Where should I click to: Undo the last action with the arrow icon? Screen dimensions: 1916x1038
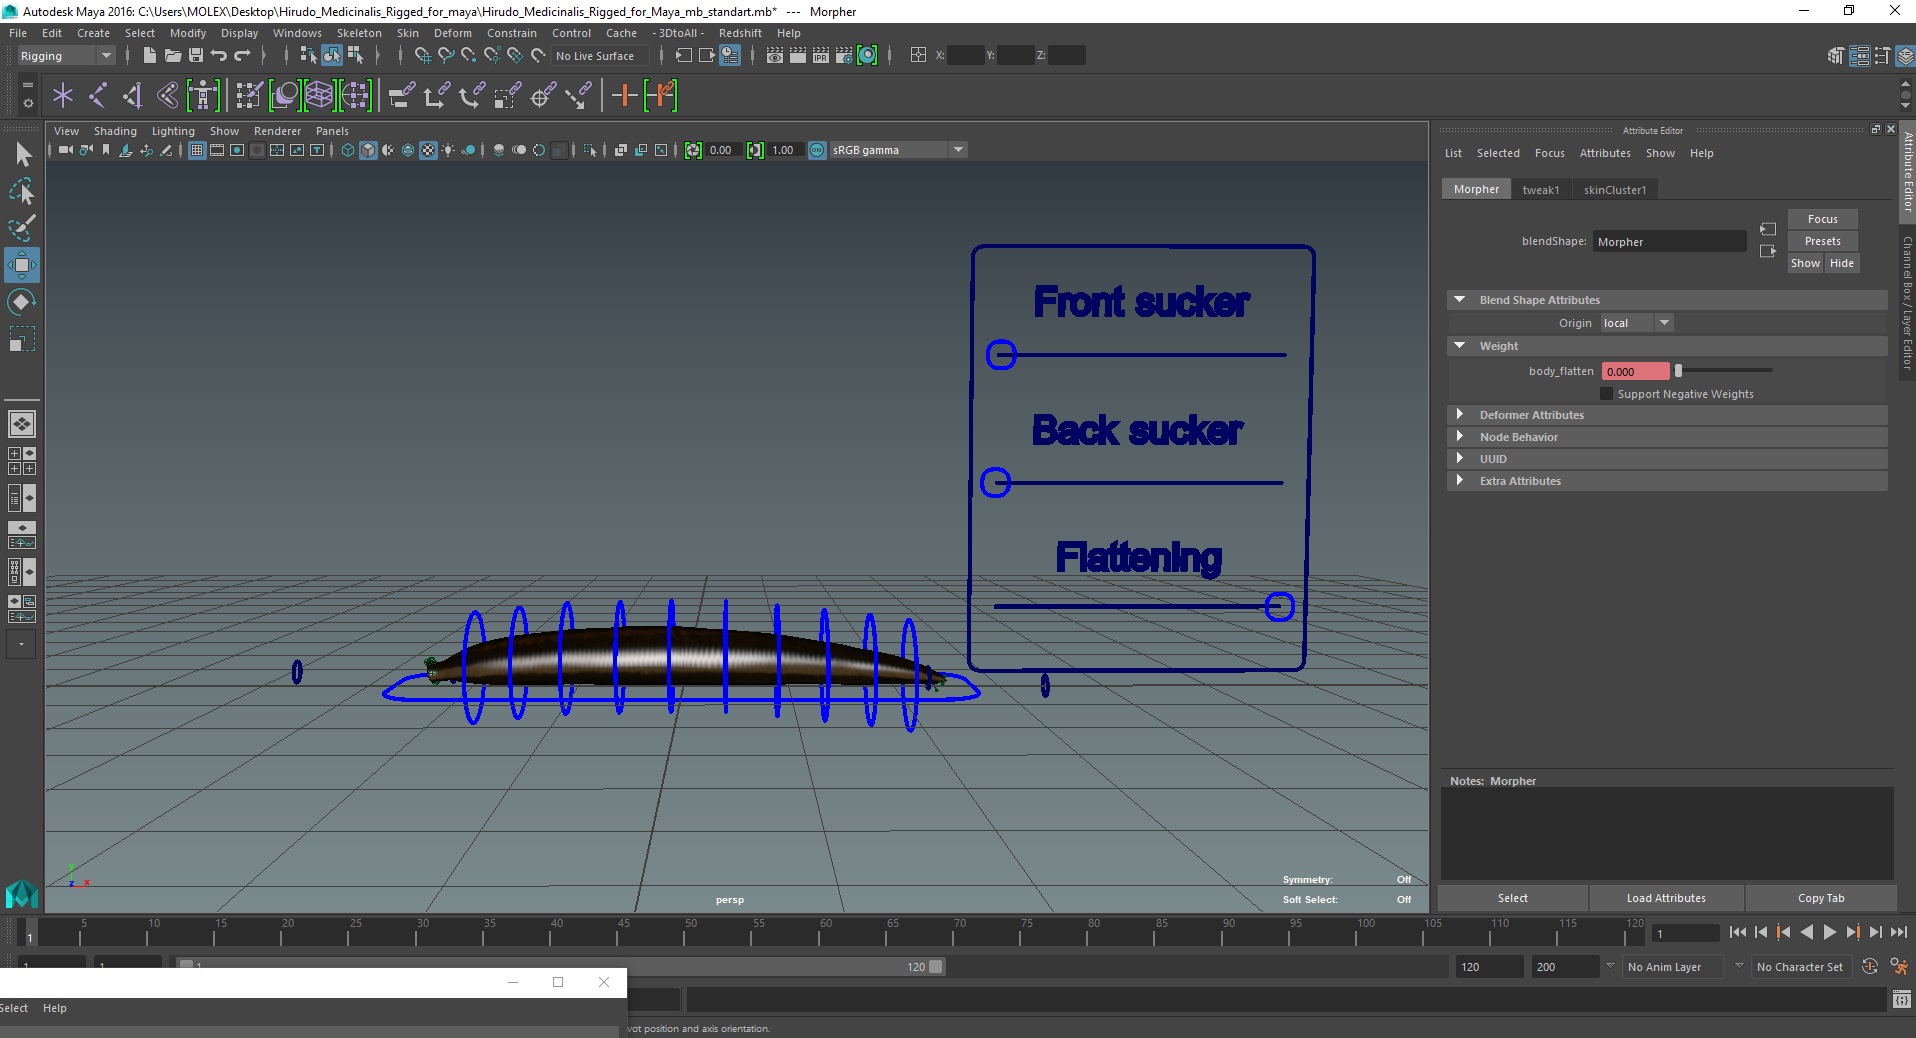(219, 56)
